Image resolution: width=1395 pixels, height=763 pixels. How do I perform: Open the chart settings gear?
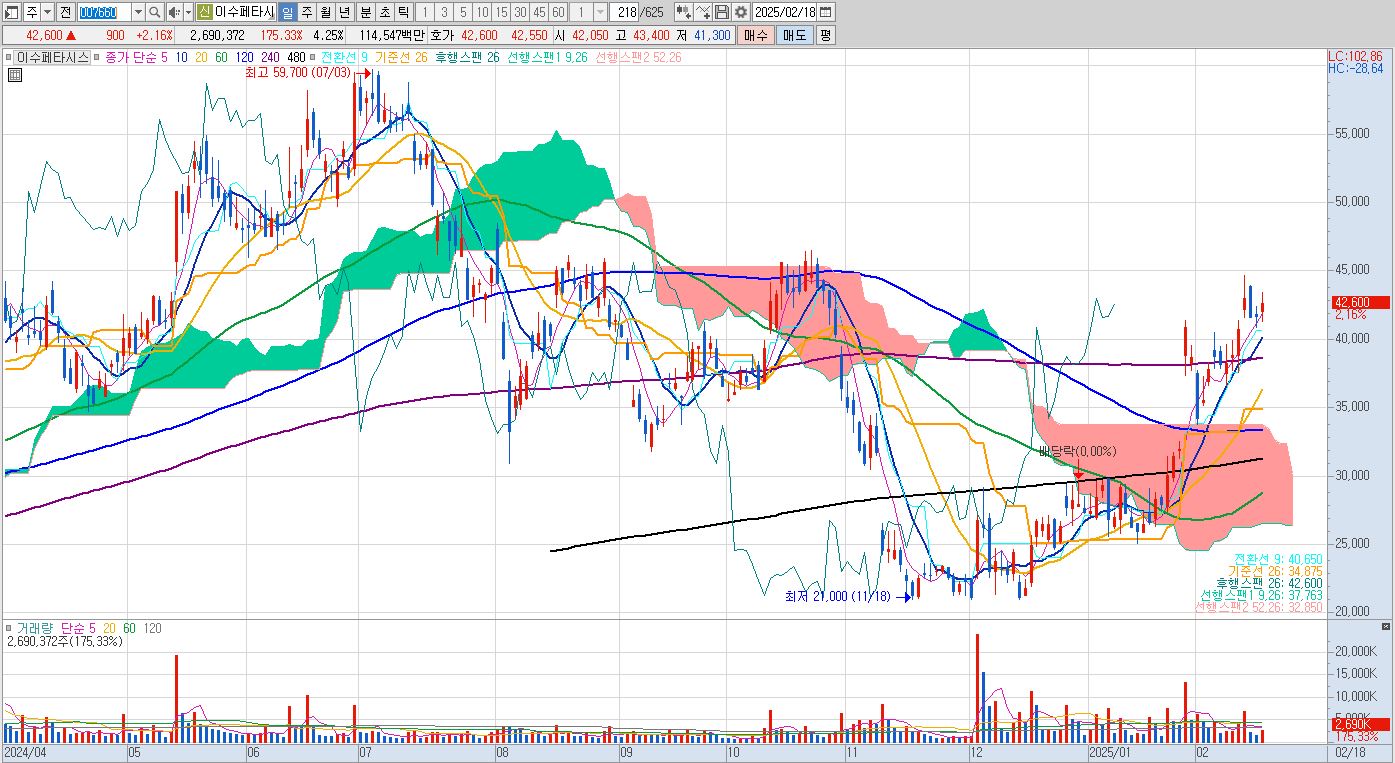pos(740,12)
